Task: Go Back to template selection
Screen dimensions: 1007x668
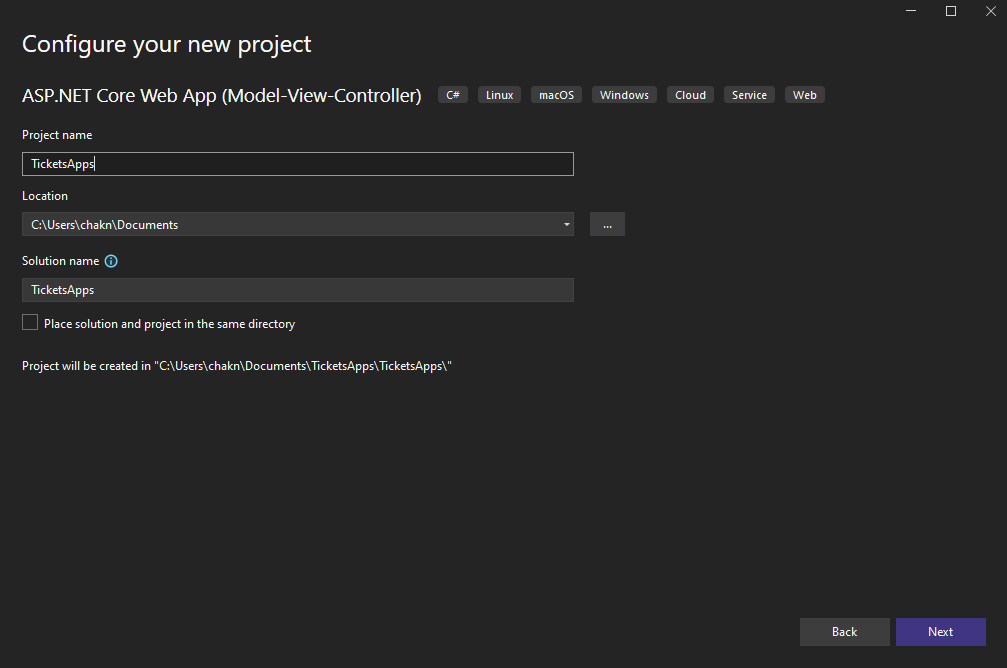Action: coord(845,632)
